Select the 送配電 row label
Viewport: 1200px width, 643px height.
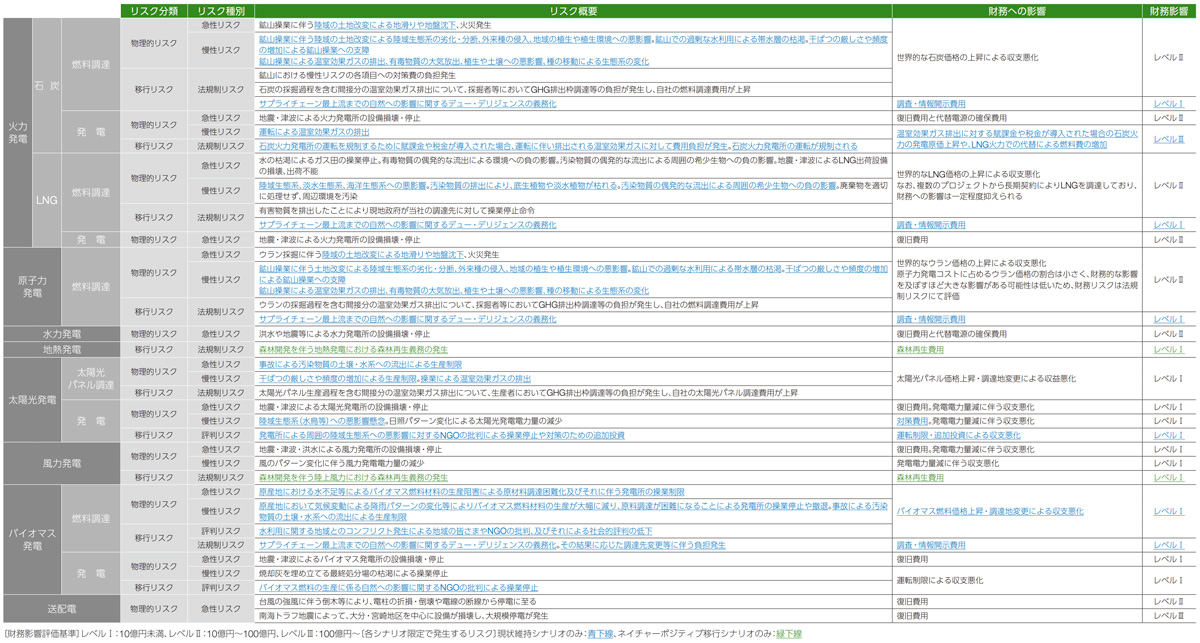[x=62, y=608]
